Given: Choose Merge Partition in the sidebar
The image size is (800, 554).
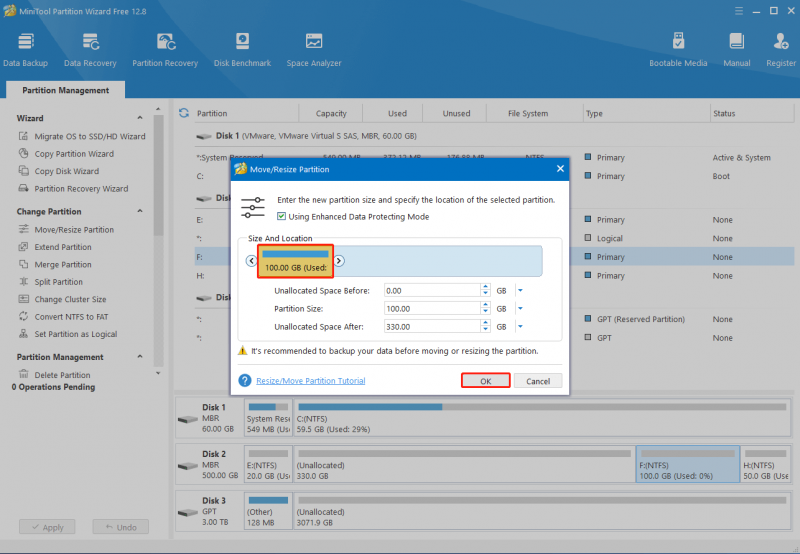Looking at the screenshot, I should tap(63, 264).
